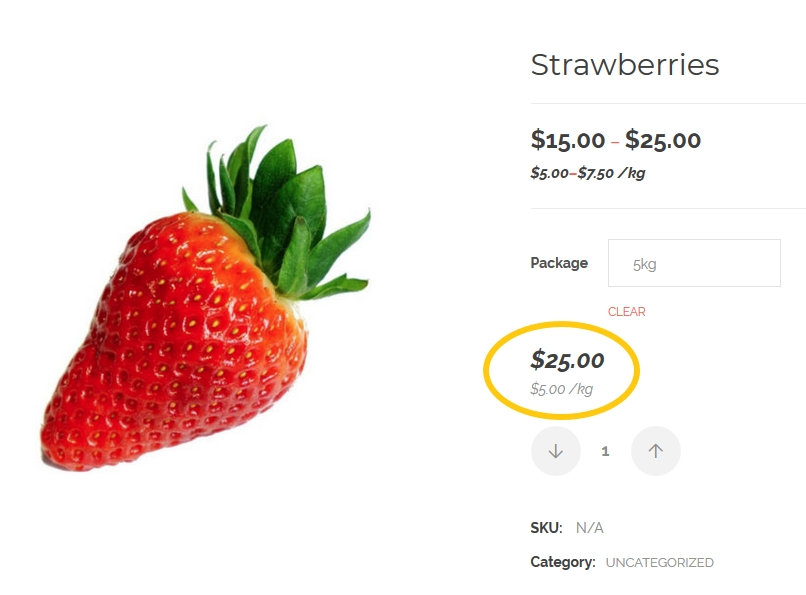Image resolution: width=806 pixels, height=595 pixels.
Task: Click the red CLEAR link
Action: click(x=627, y=311)
